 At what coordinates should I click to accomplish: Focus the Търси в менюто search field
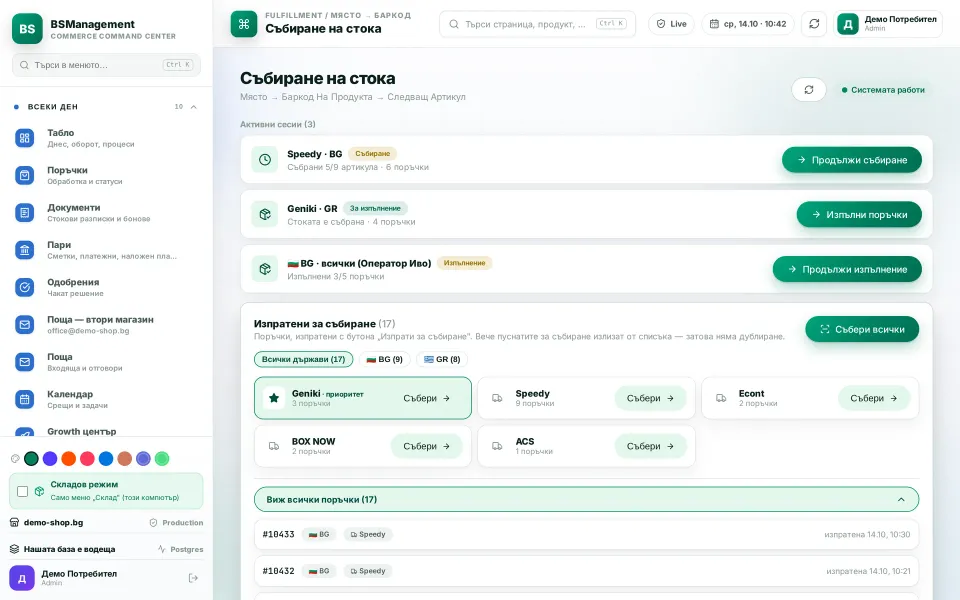tap(107, 65)
